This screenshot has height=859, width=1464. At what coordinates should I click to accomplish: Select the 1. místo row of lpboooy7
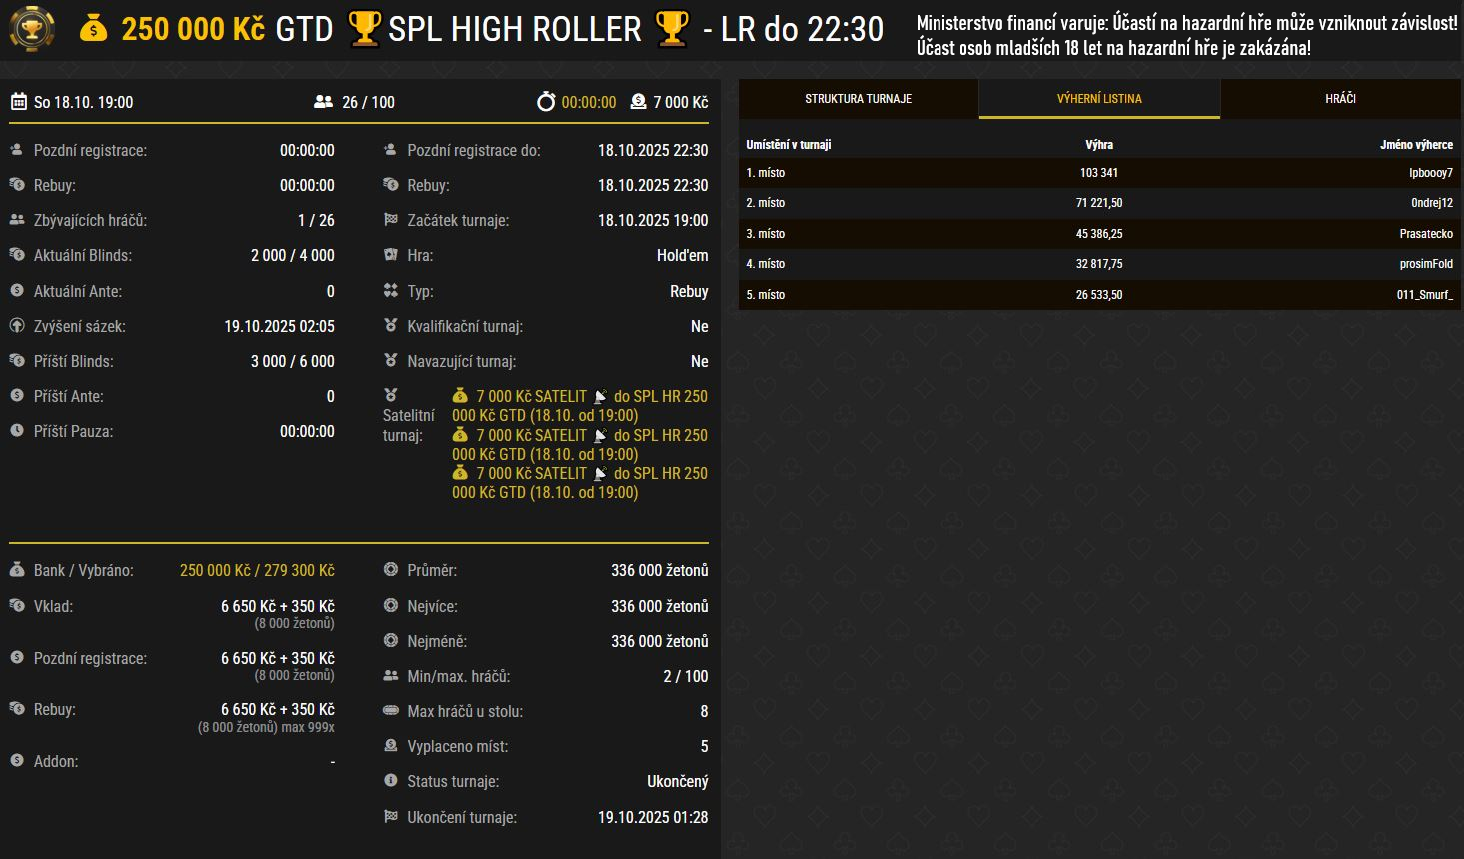tap(1099, 173)
